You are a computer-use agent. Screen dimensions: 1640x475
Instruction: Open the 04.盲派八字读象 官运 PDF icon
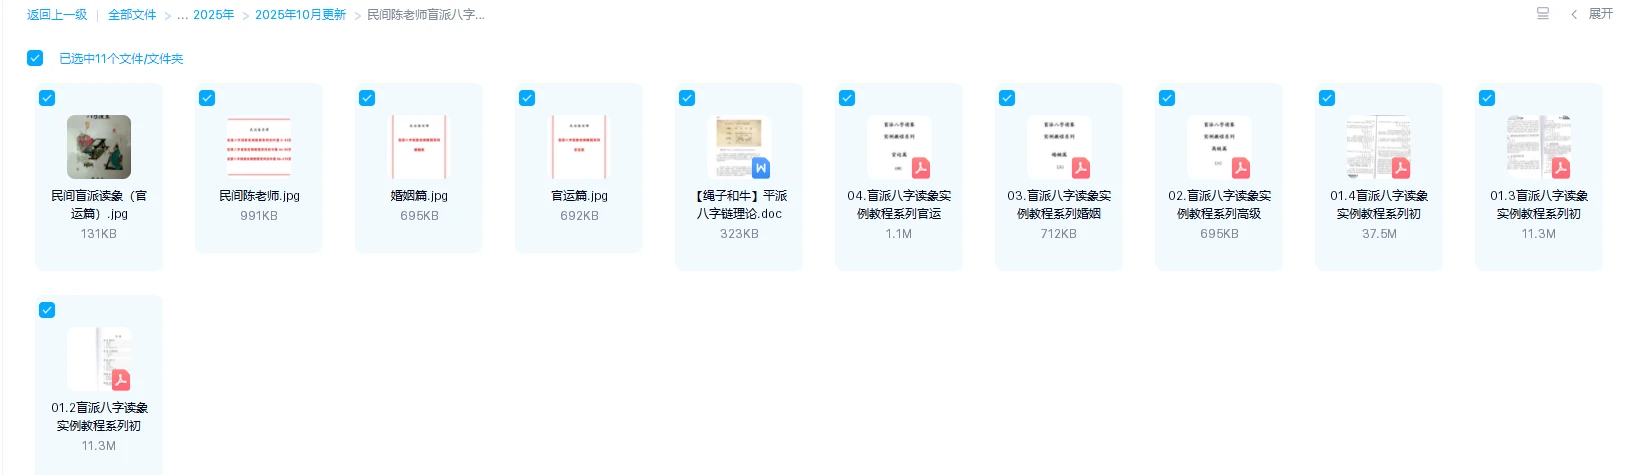click(899, 147)
